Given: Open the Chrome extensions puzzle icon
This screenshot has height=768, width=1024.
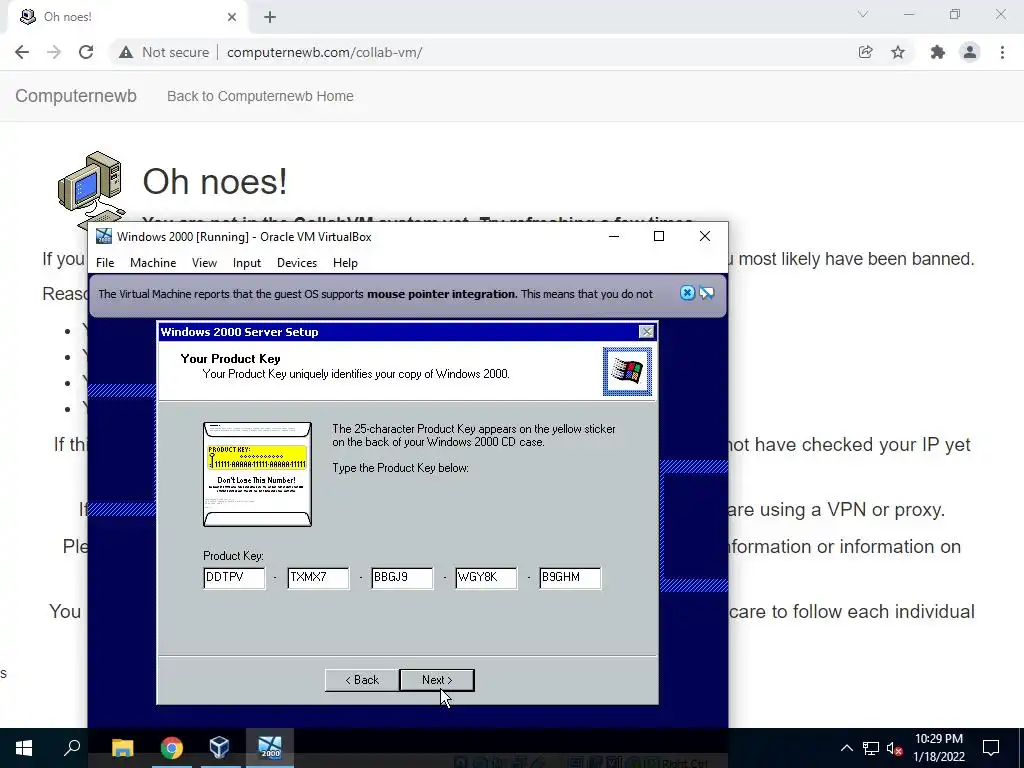Looking at the screenshot, I should (938, 52).
